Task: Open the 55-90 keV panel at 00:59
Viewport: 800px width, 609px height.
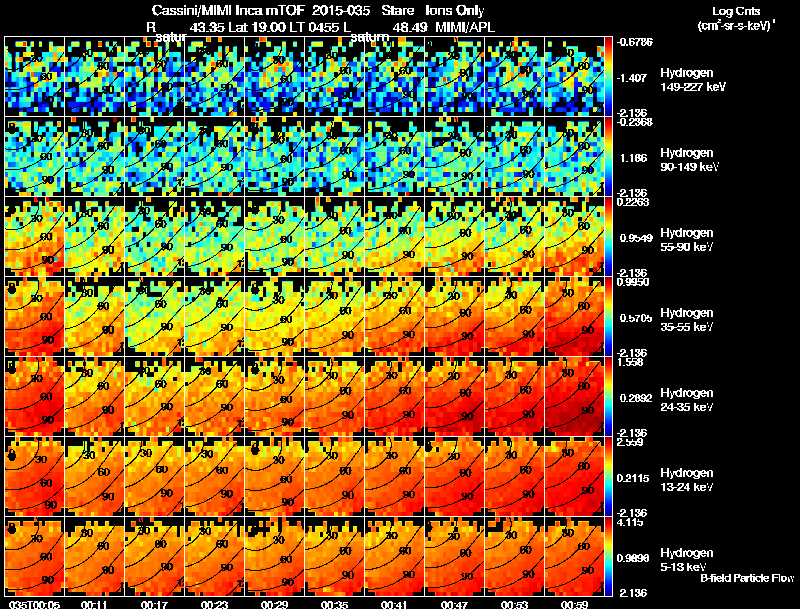Action: tap(574, 236)
